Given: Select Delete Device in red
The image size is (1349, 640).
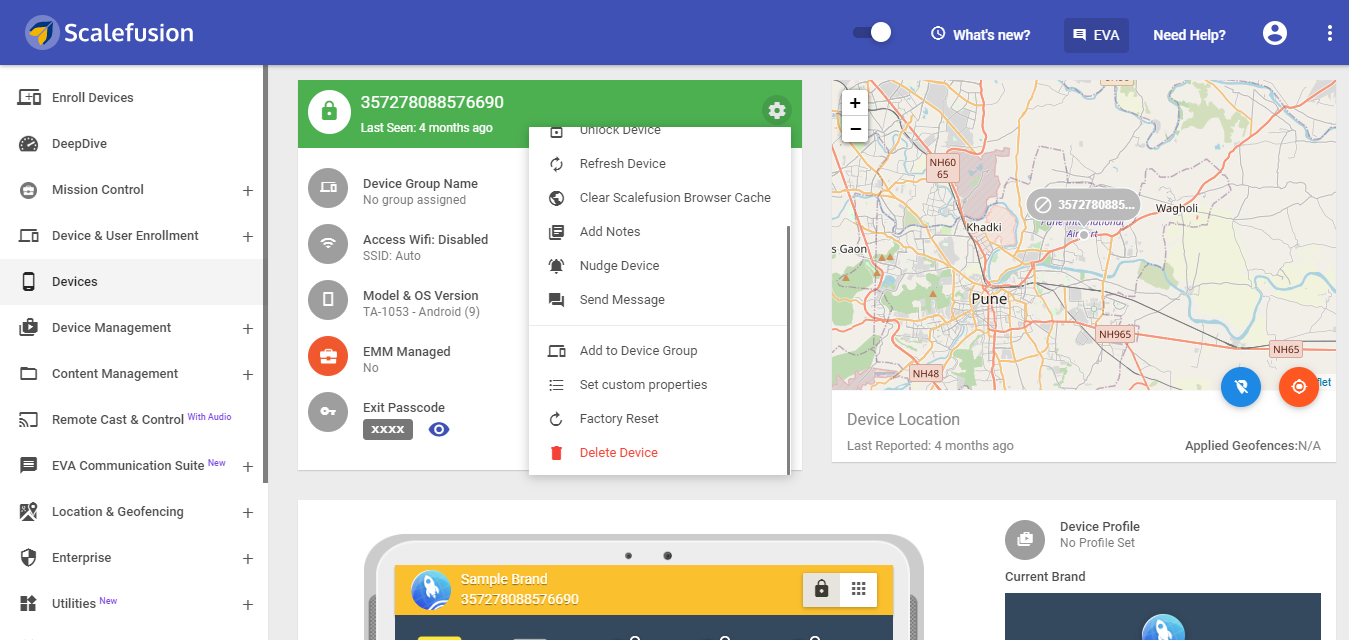Looking at the screenshot, I should point(658,453).
